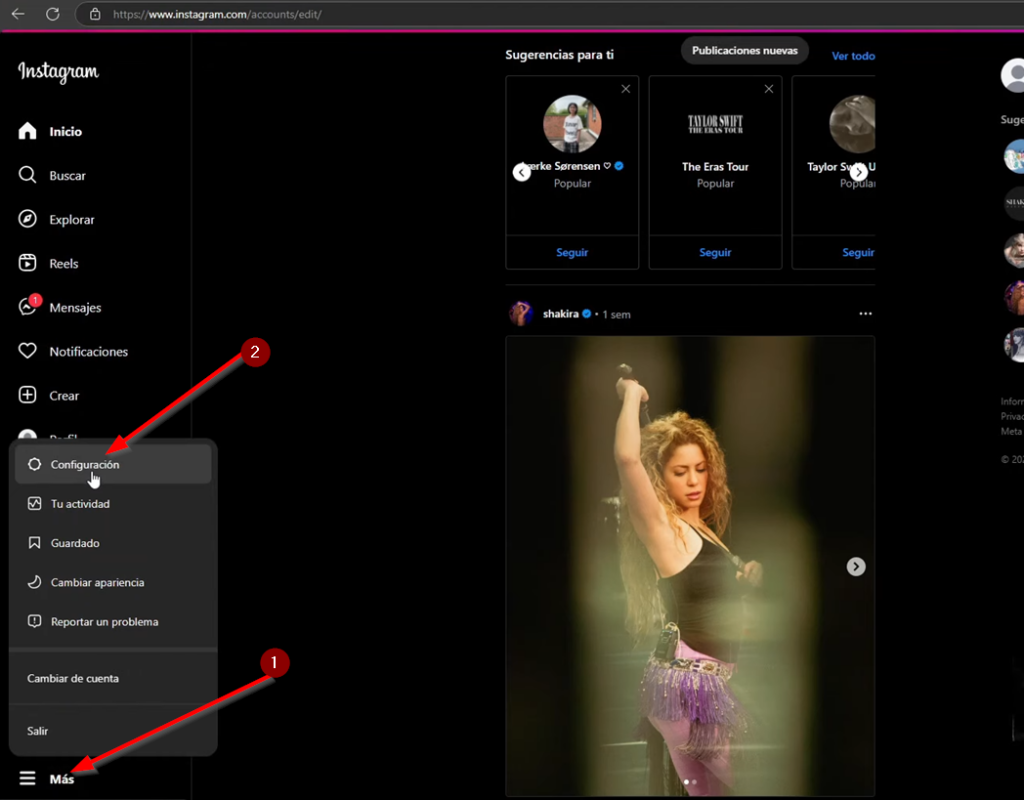1024x800 pixels.
Task: Click Reportar un problema alert icon
Action: (35, 621)
